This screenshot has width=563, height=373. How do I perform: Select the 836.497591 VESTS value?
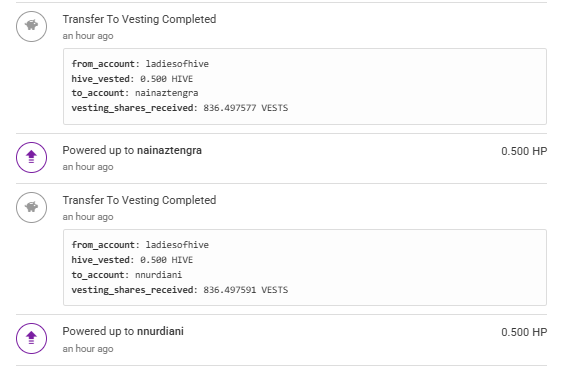(x=246, y=290)
